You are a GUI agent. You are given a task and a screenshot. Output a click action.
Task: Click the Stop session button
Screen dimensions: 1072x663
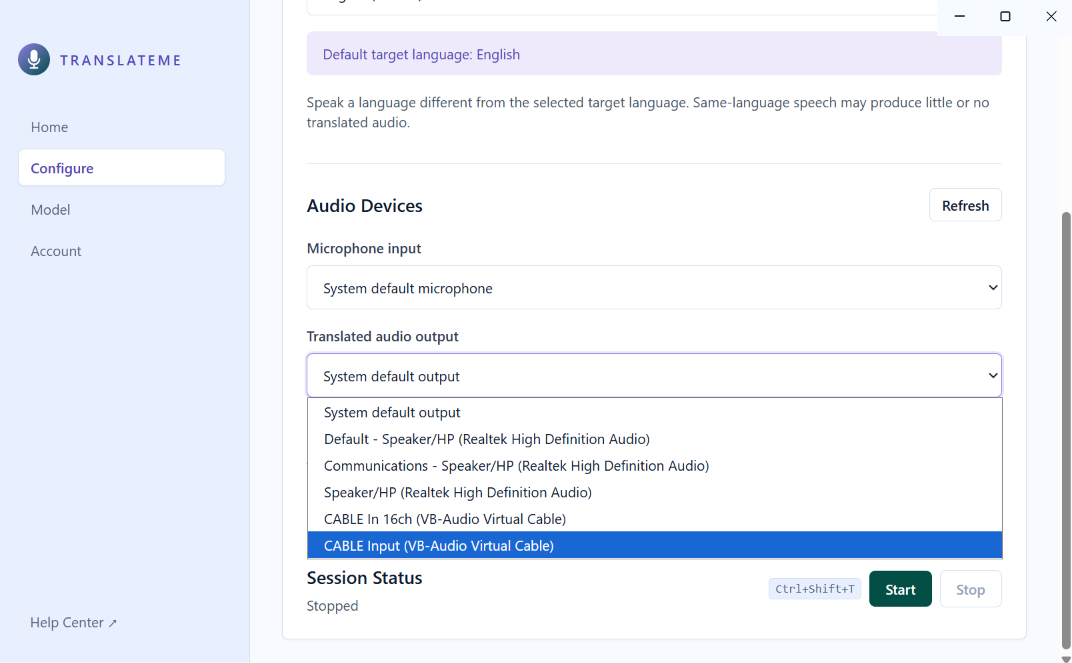[970, 589]
